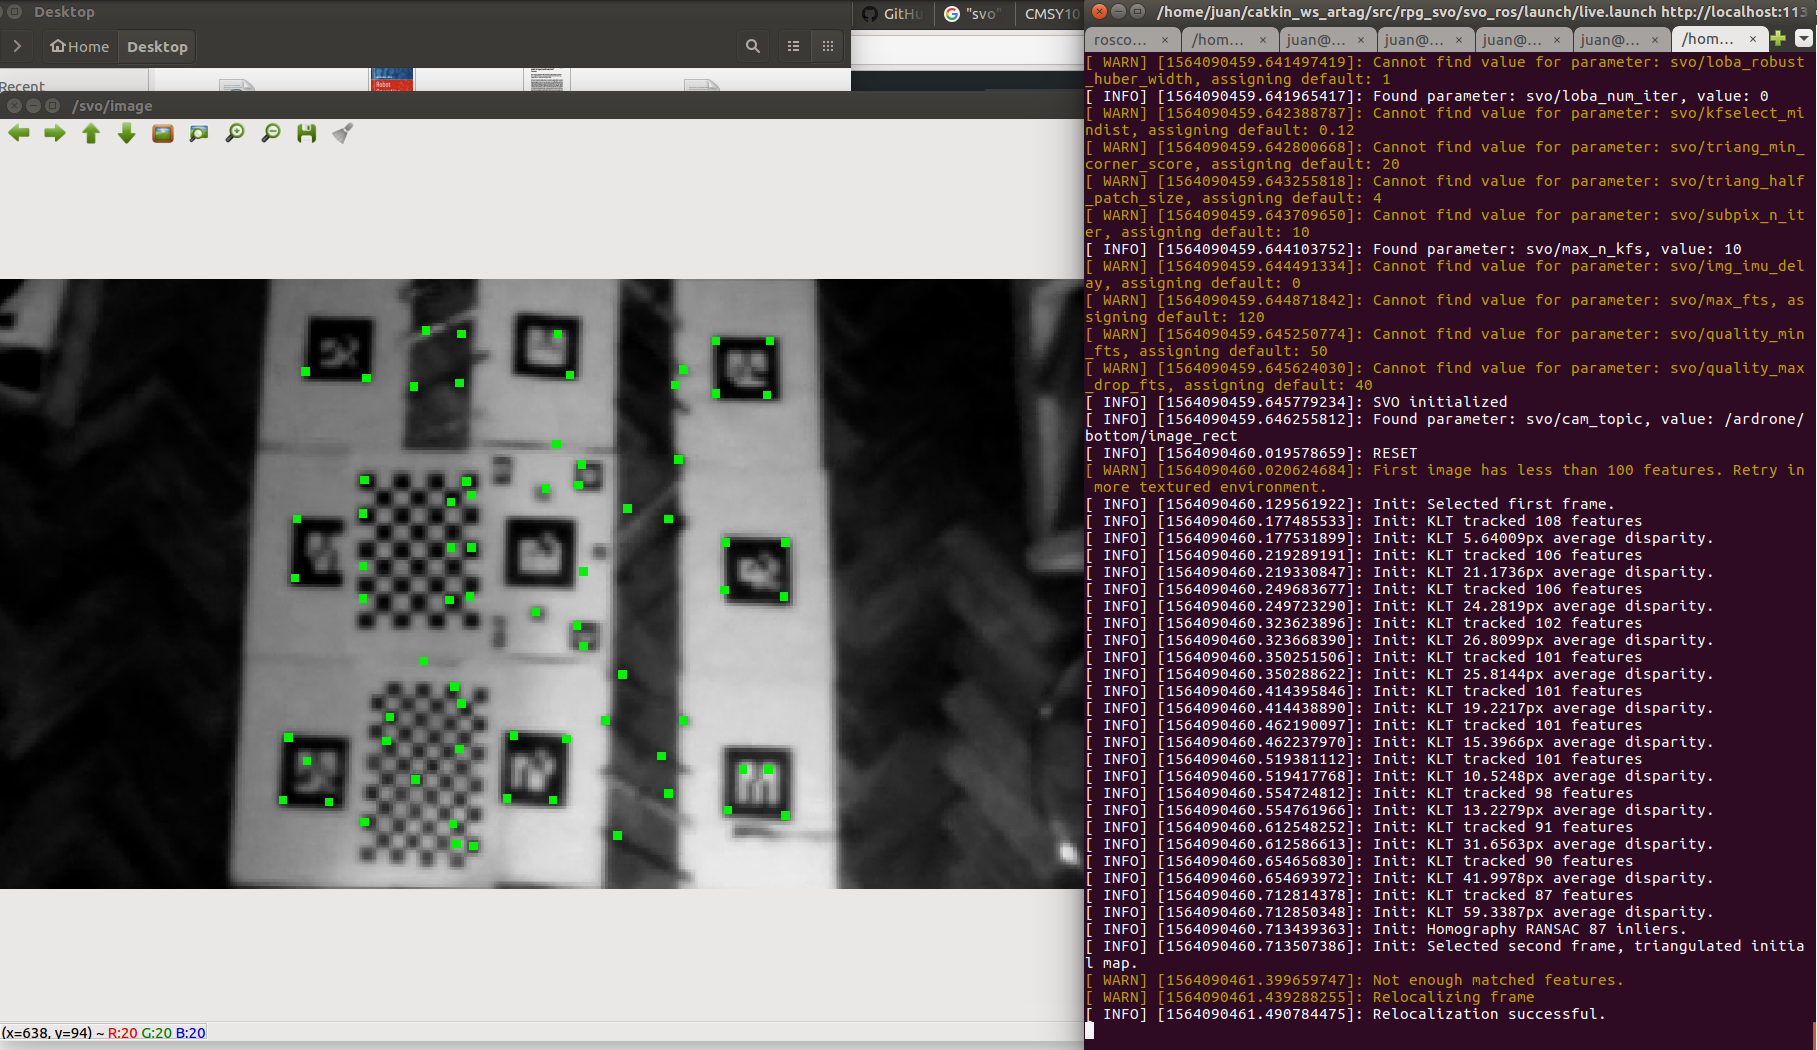Open the GitHub browser tab
This screenshot has width=1817, height=1050.
click(893, 14)
